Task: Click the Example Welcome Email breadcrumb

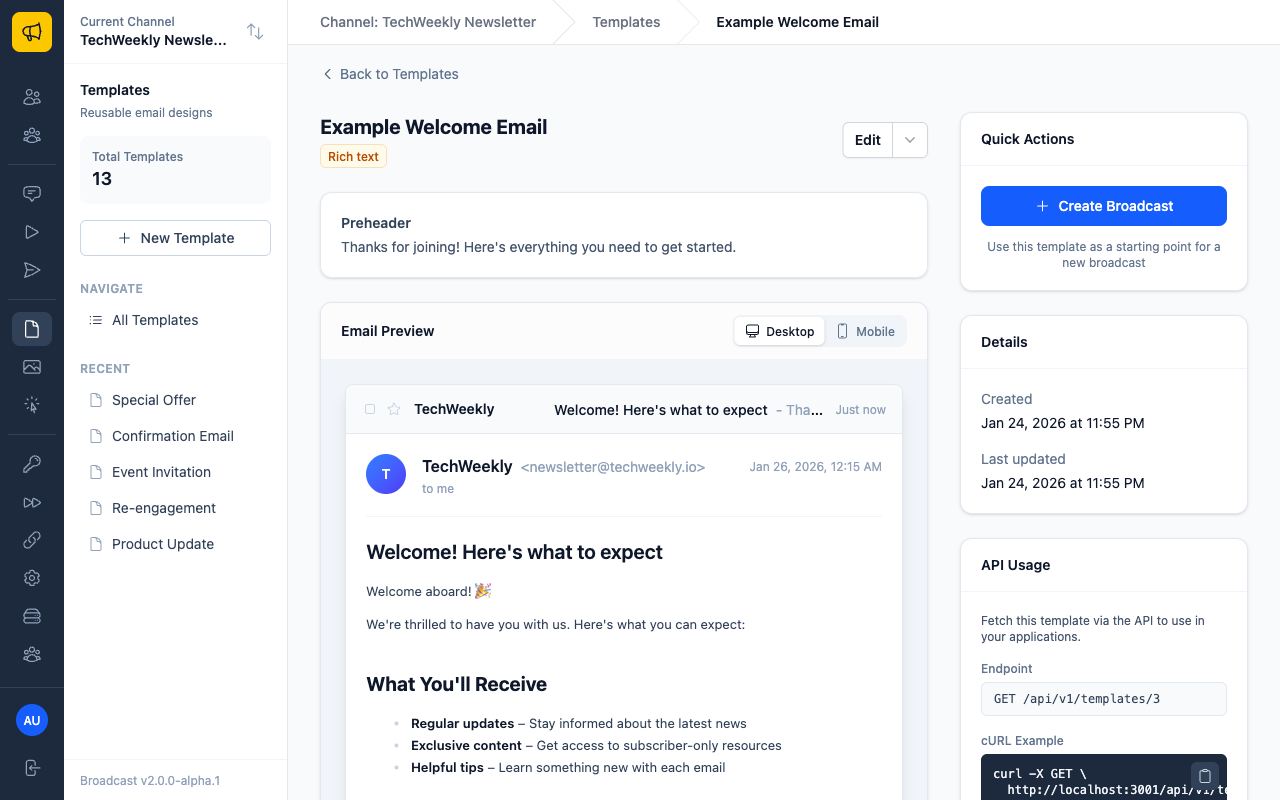Action: 798,22
